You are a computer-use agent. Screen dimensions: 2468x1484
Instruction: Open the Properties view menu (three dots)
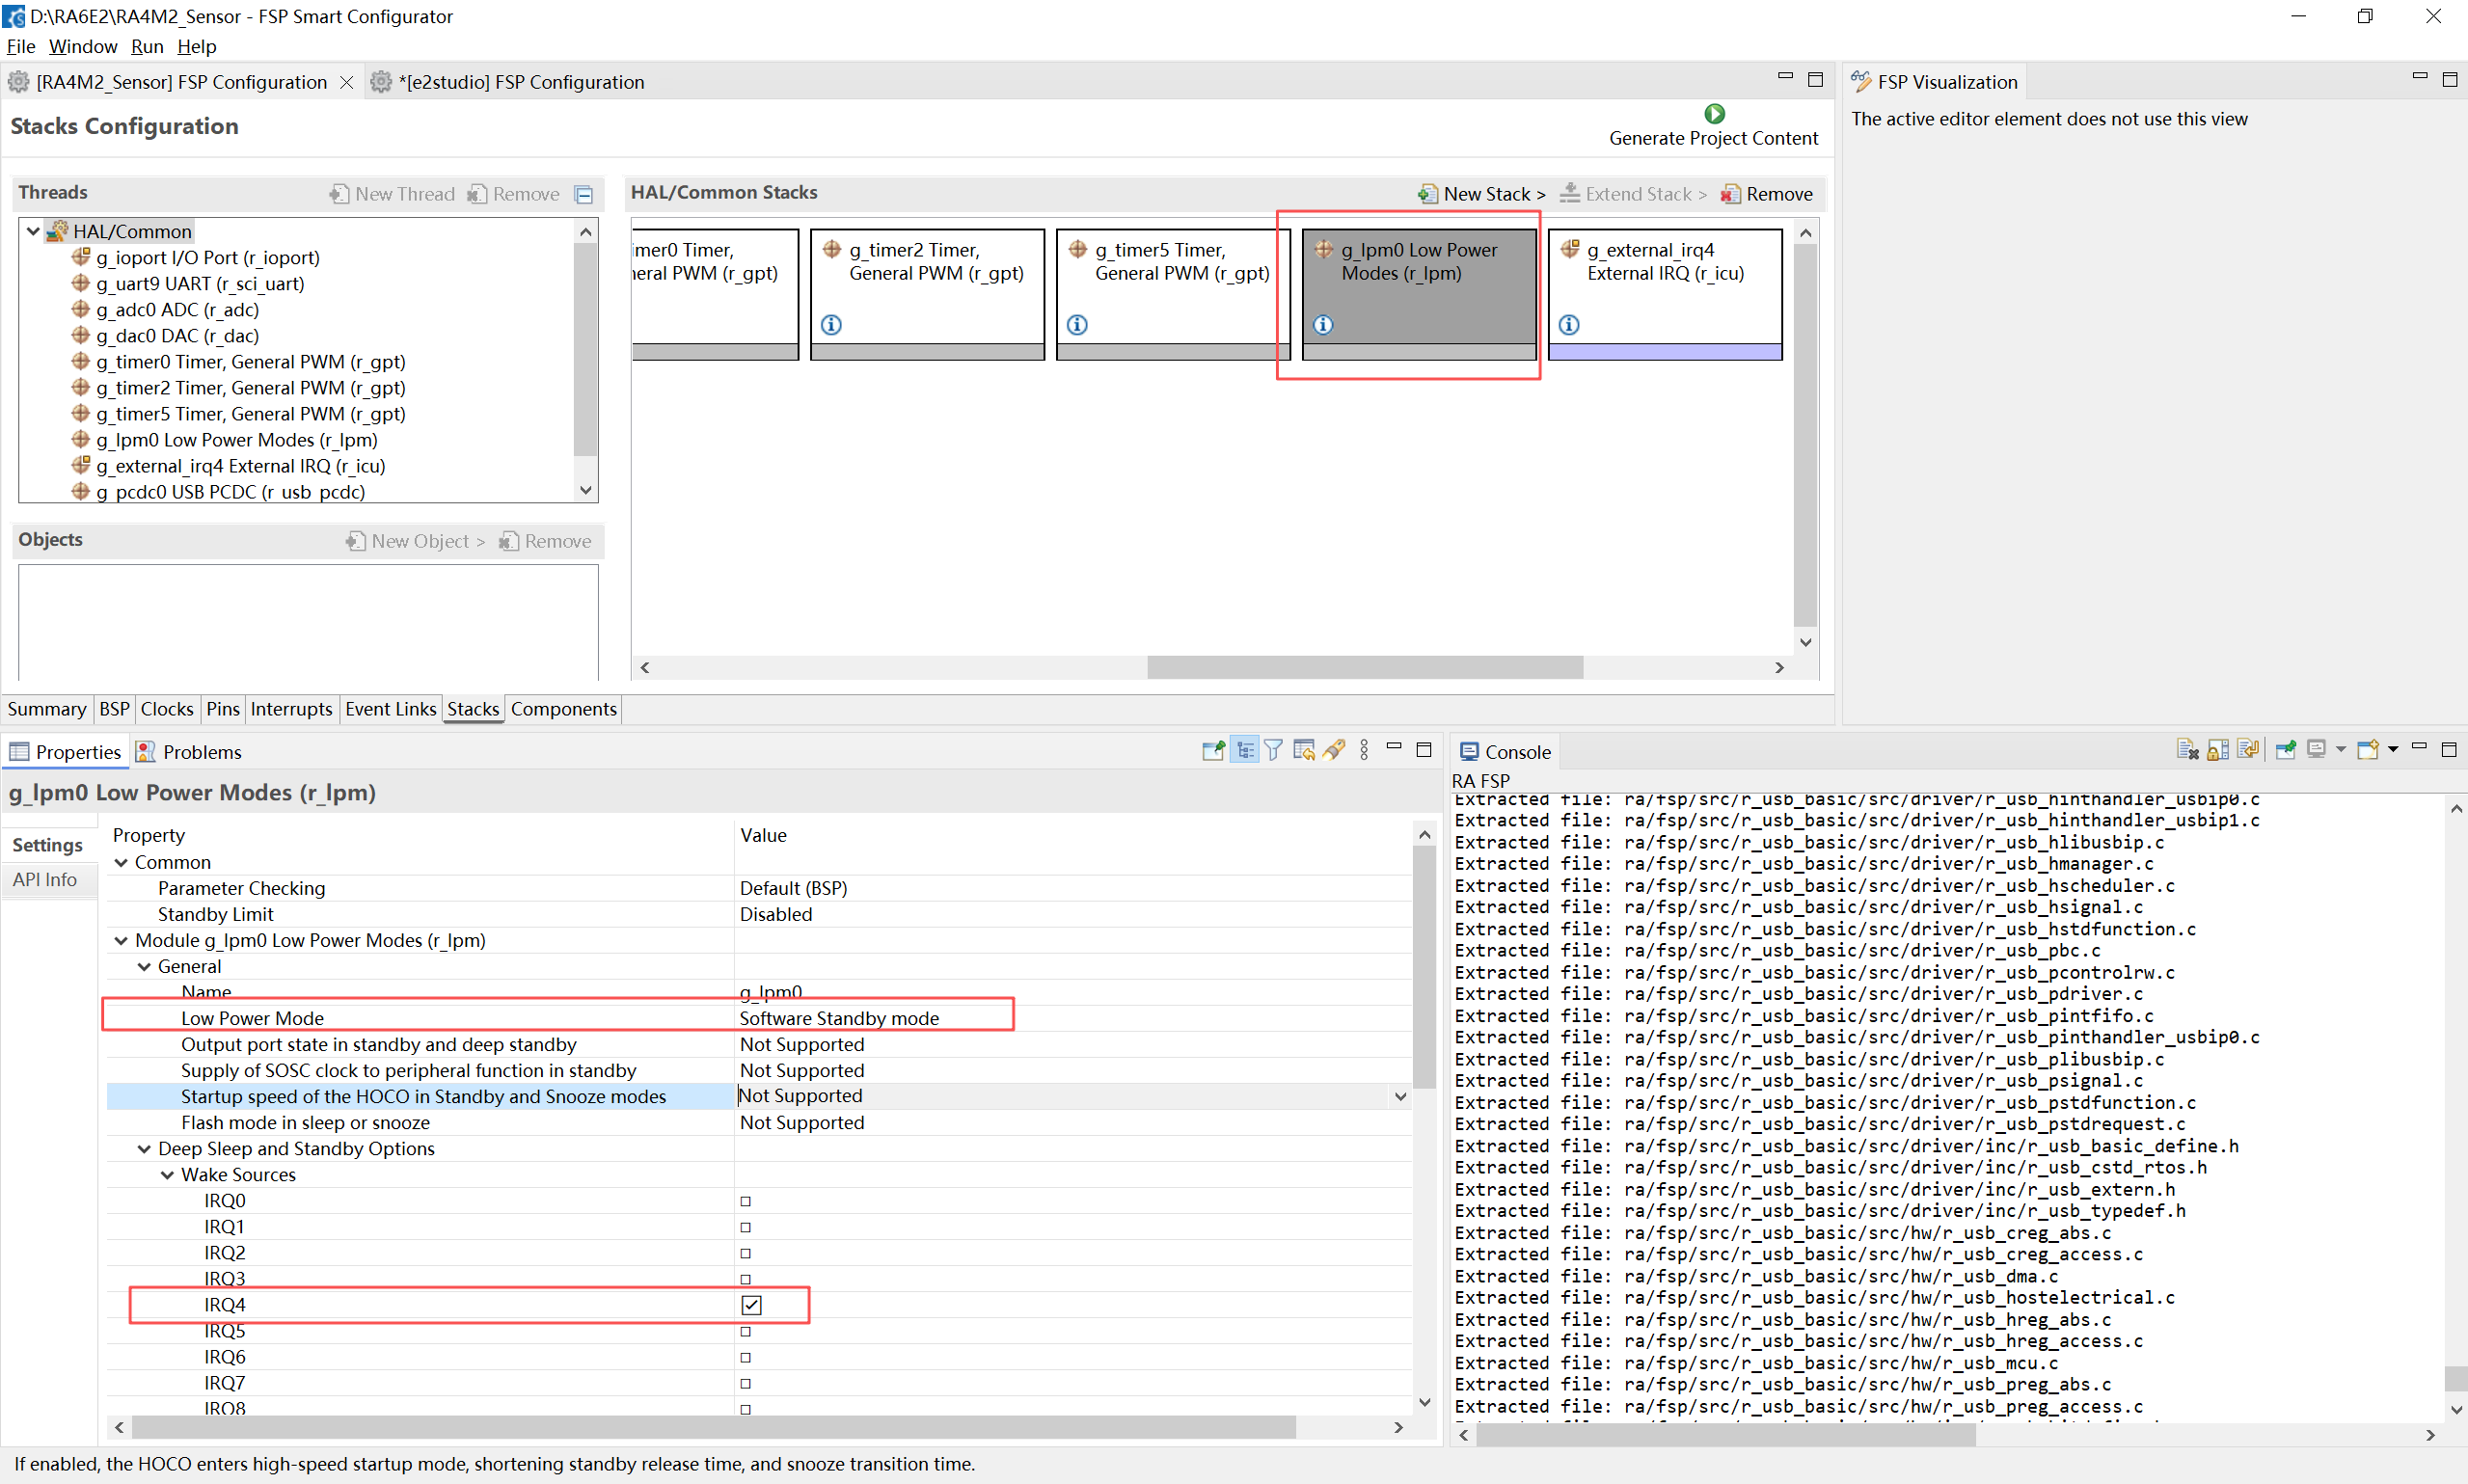click(x=1364, y=750)
